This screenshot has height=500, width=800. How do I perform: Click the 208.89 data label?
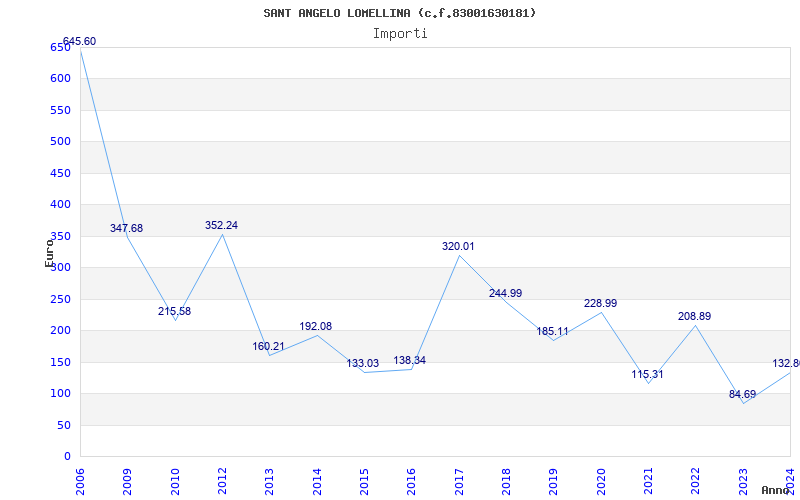pyautogui.click(x=694, y=316)
